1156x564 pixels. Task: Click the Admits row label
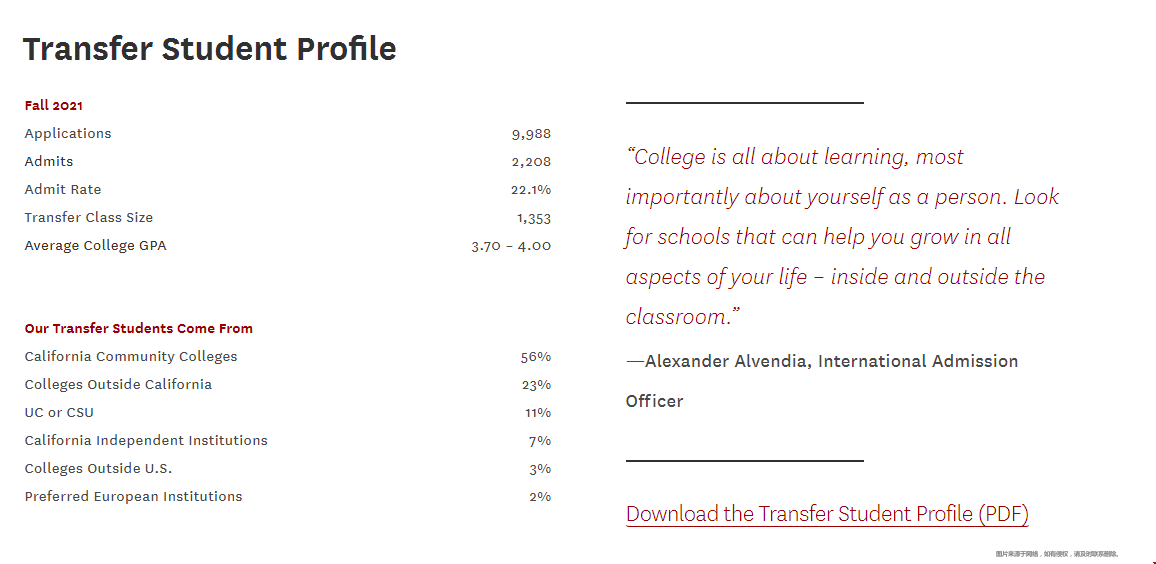pos(49,161)
